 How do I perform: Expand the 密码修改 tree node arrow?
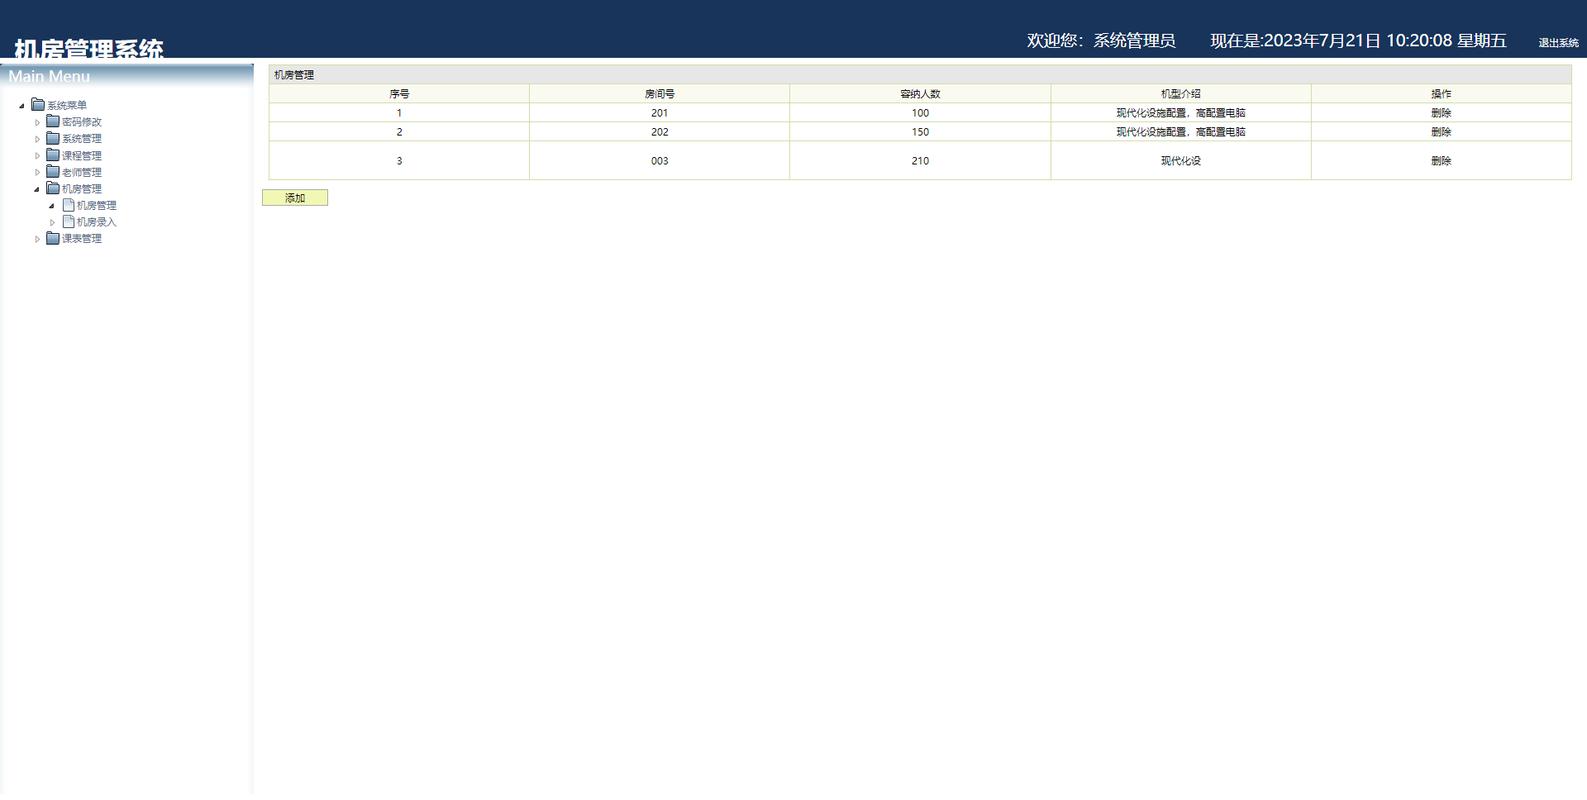[37, 122]
